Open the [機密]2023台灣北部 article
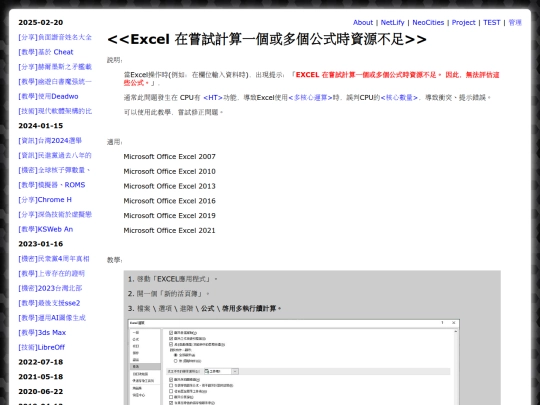This screenshot has width=540, height=405. [x=50, y=288]
